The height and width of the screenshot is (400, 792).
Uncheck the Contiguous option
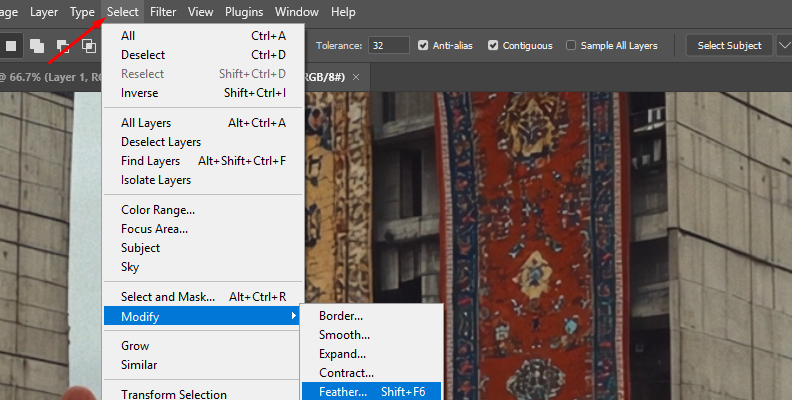[493, 45]
